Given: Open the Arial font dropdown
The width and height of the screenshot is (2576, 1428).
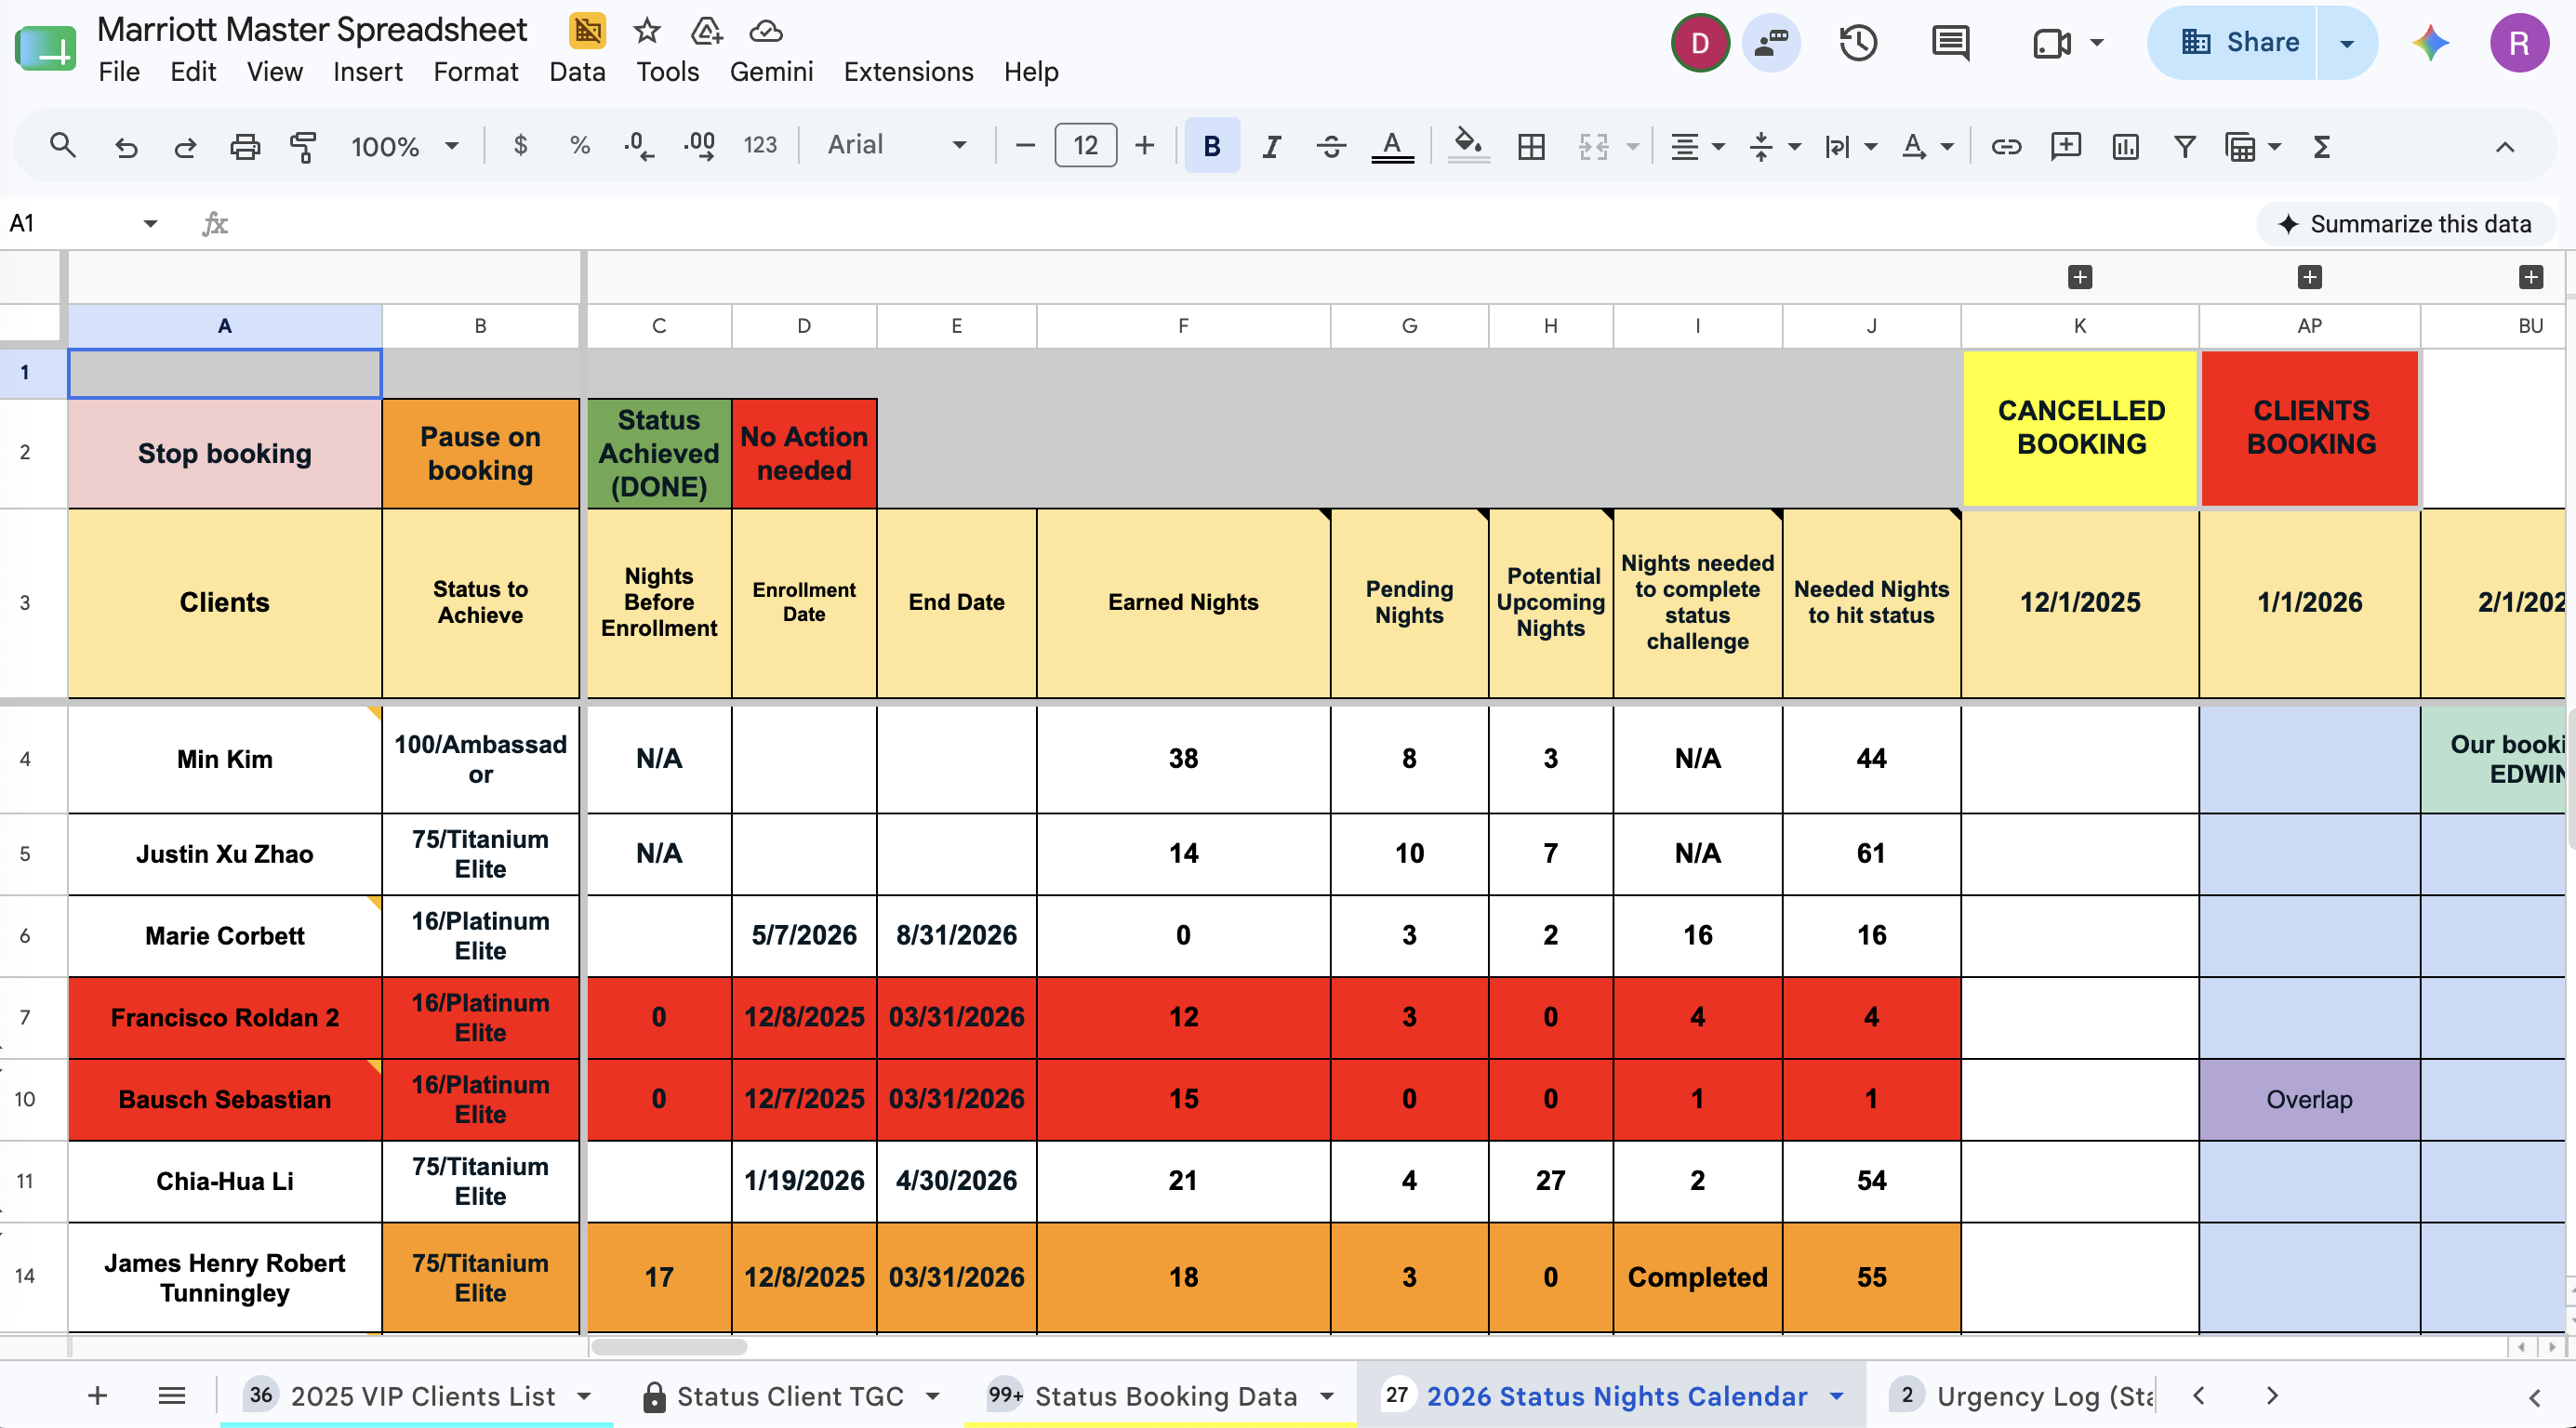Looking at the screenshot, I should coord(897,146).
